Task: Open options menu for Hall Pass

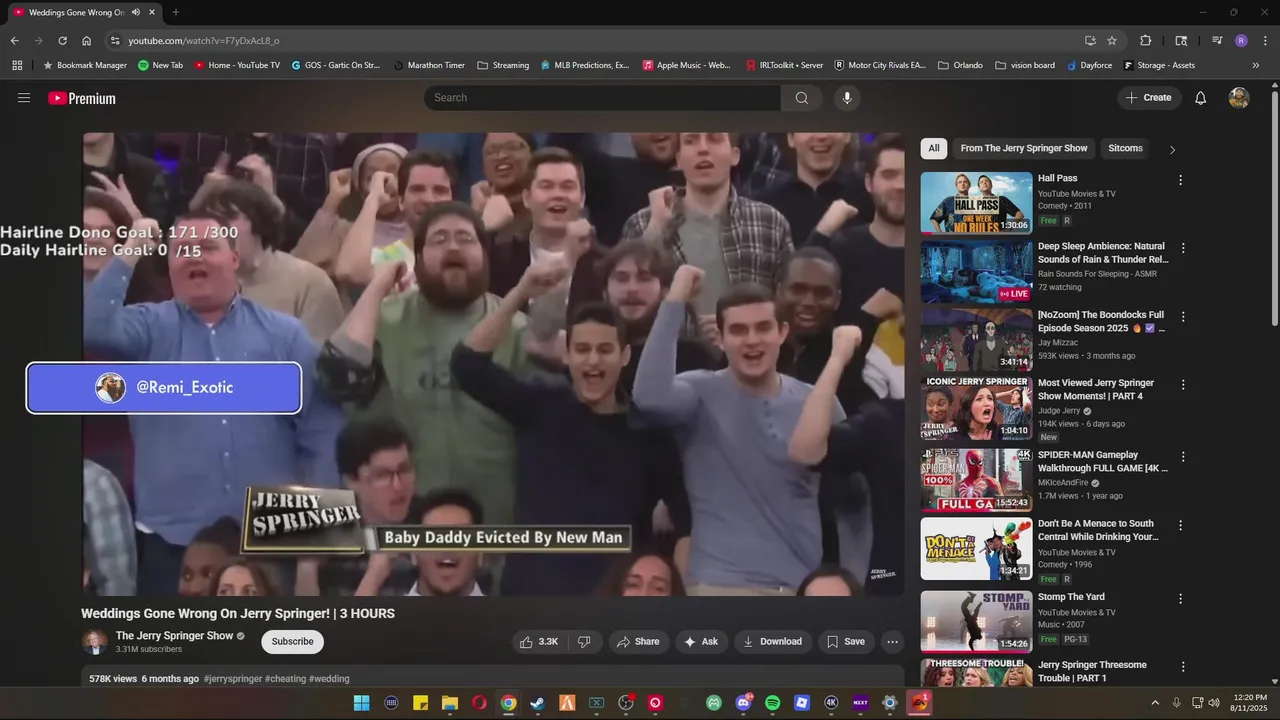Action: point(1181,180)
